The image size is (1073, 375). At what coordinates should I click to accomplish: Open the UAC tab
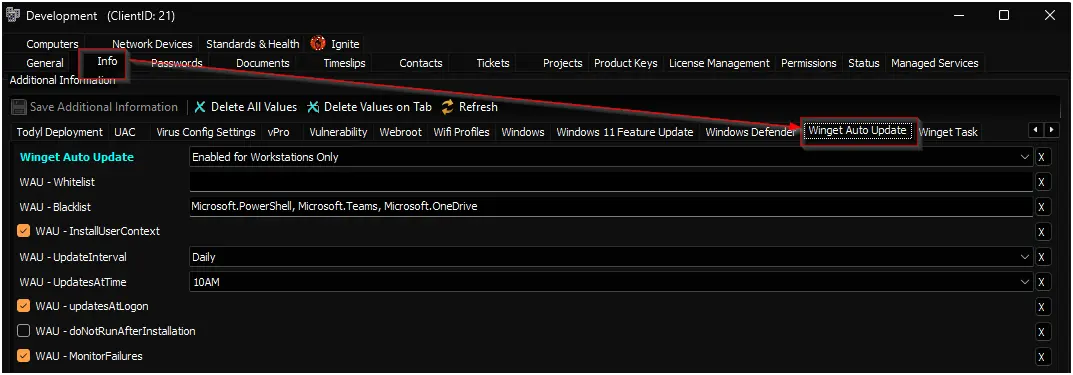[125, 132]
